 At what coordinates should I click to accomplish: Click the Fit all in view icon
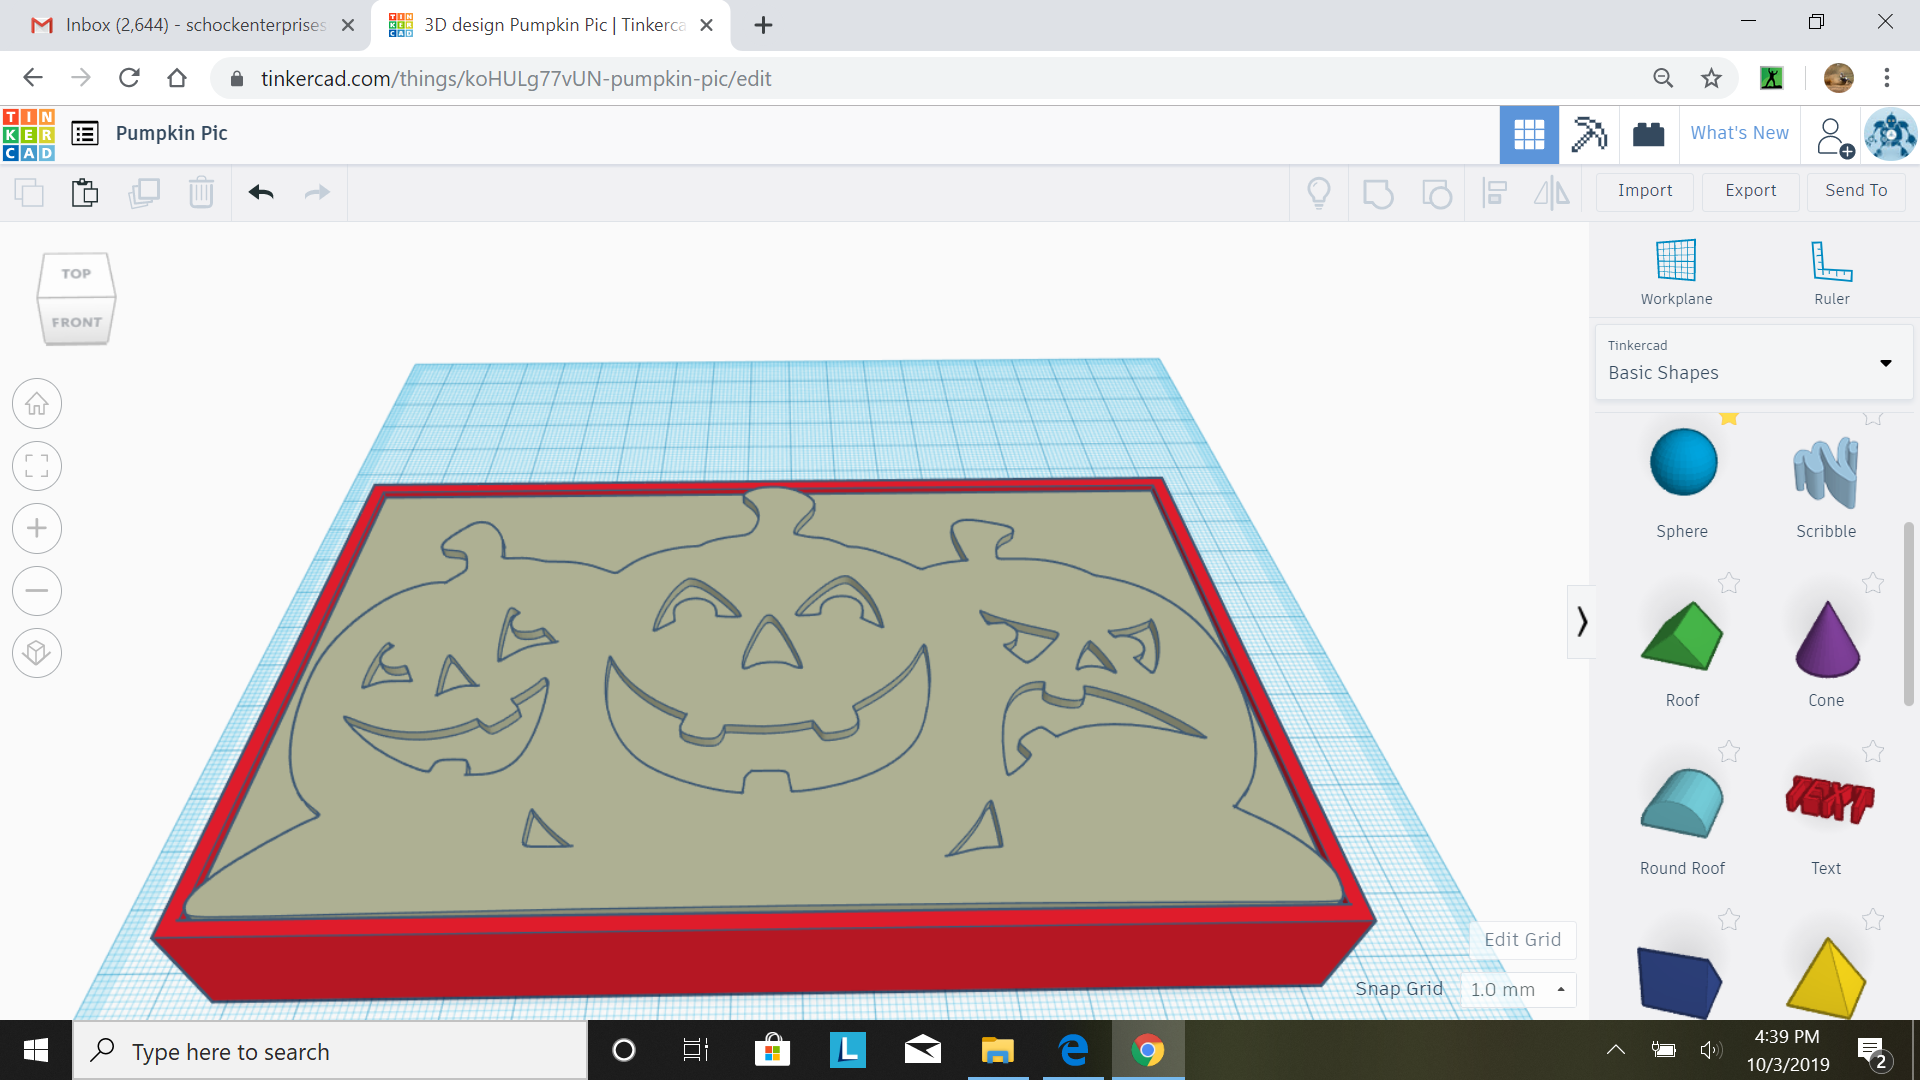pyautogui.click(x=37, y=466)
